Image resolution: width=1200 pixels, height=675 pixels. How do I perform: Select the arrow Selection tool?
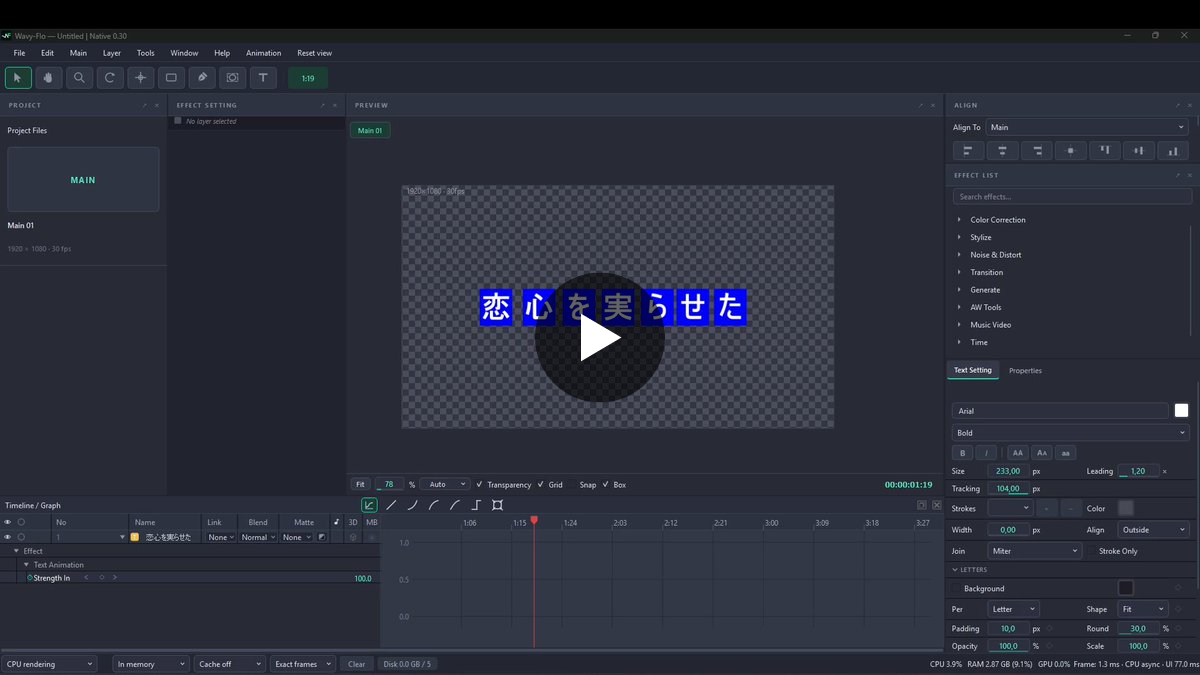pos(18,77)
